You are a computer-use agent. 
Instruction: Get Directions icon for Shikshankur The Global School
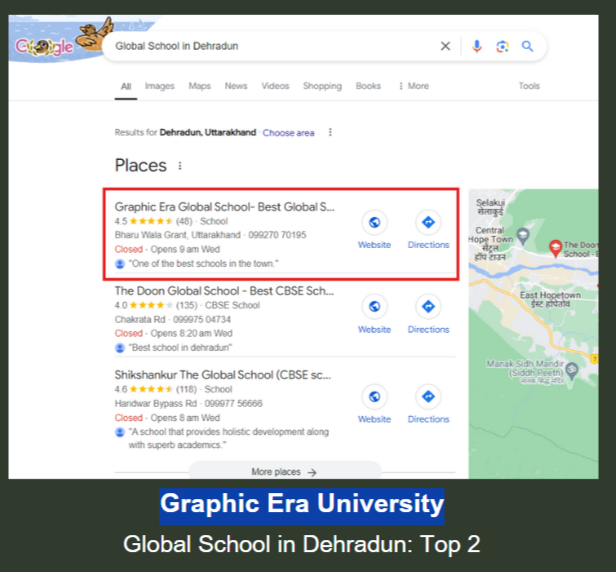tap(428, 396)
